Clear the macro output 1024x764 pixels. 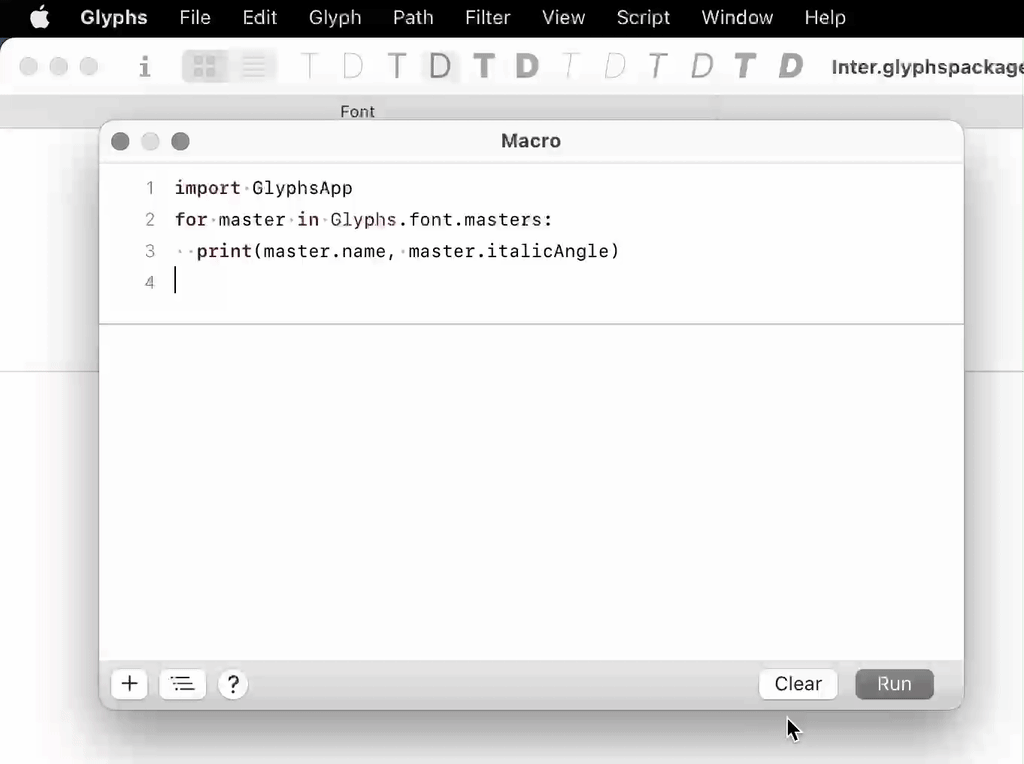798,684
